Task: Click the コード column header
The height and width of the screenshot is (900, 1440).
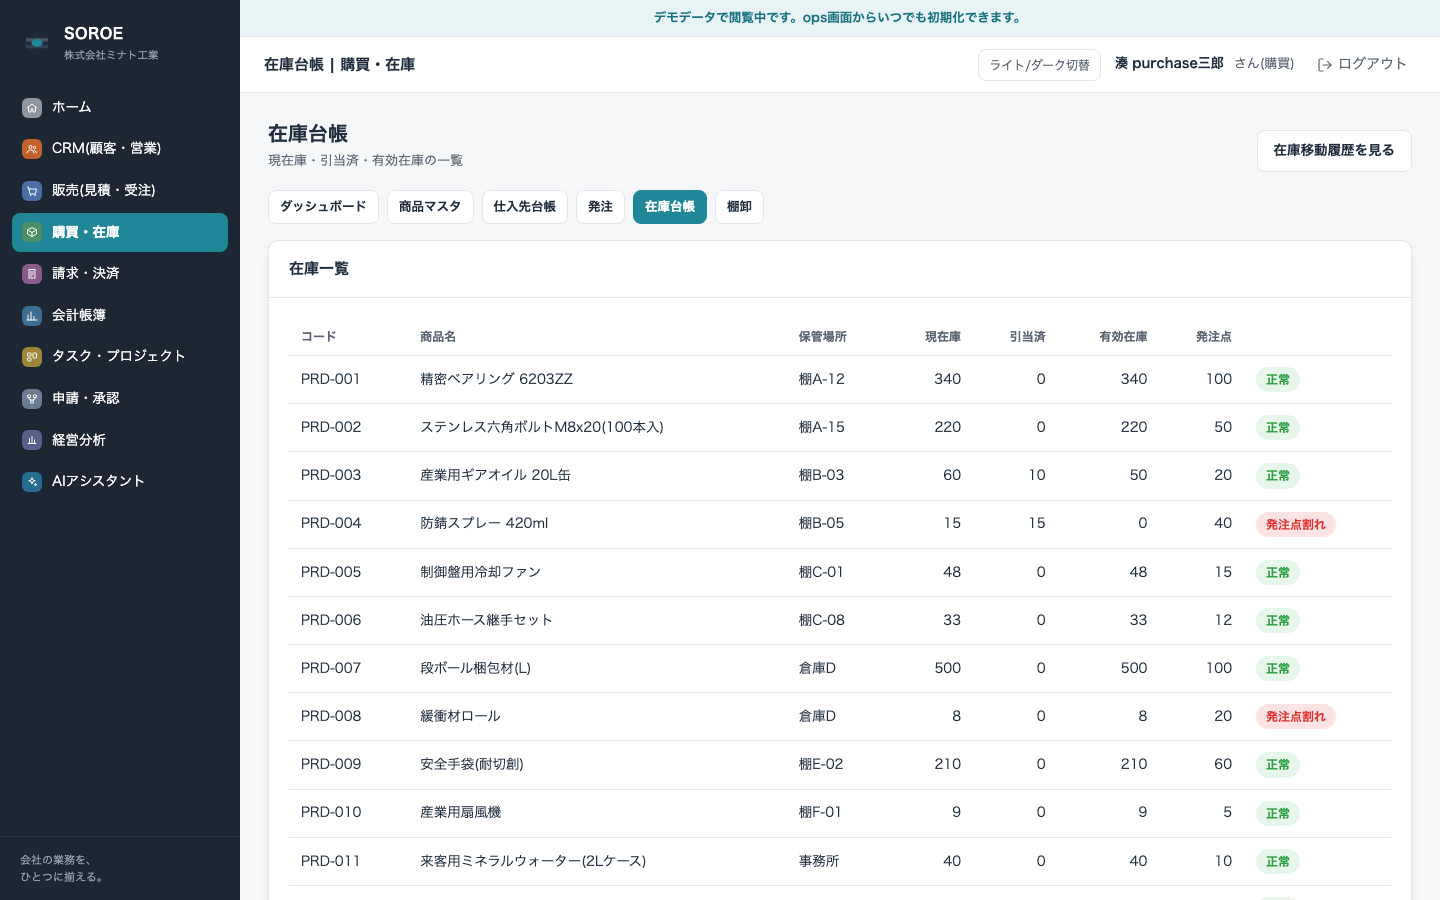Action: 319,337
